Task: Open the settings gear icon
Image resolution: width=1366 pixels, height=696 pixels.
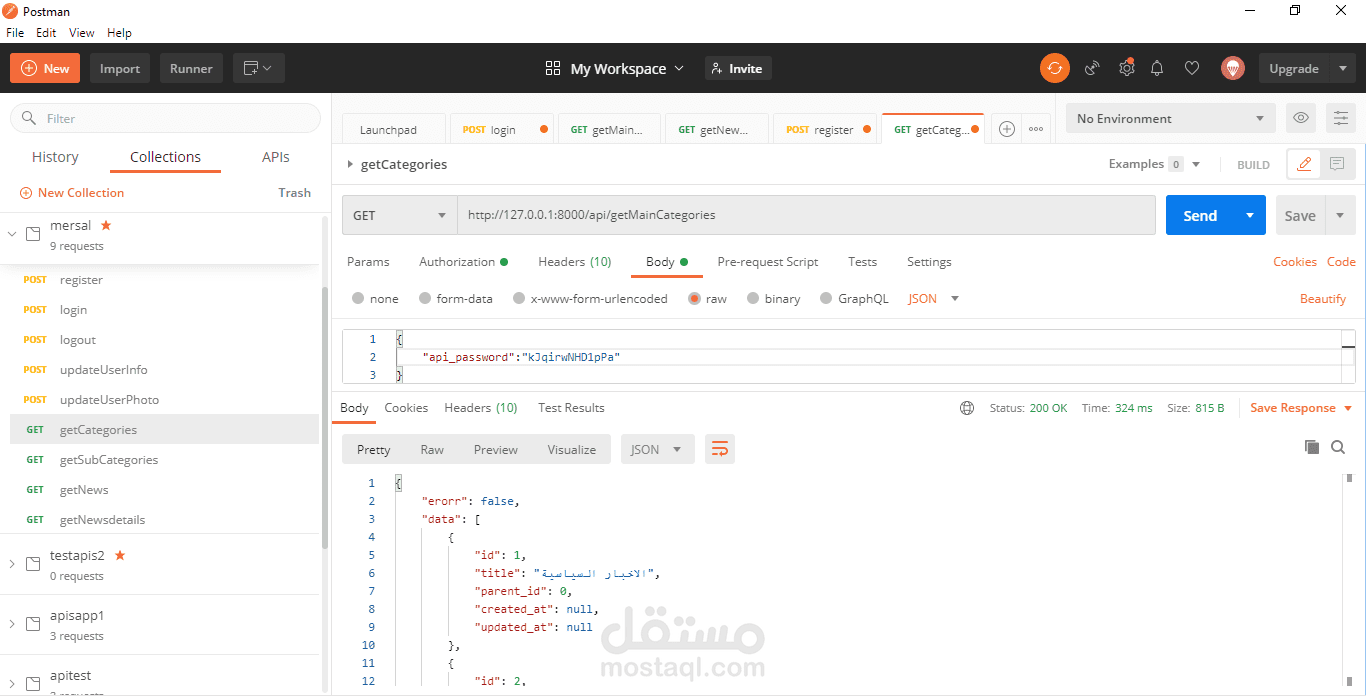Action: click(1126, 68)
